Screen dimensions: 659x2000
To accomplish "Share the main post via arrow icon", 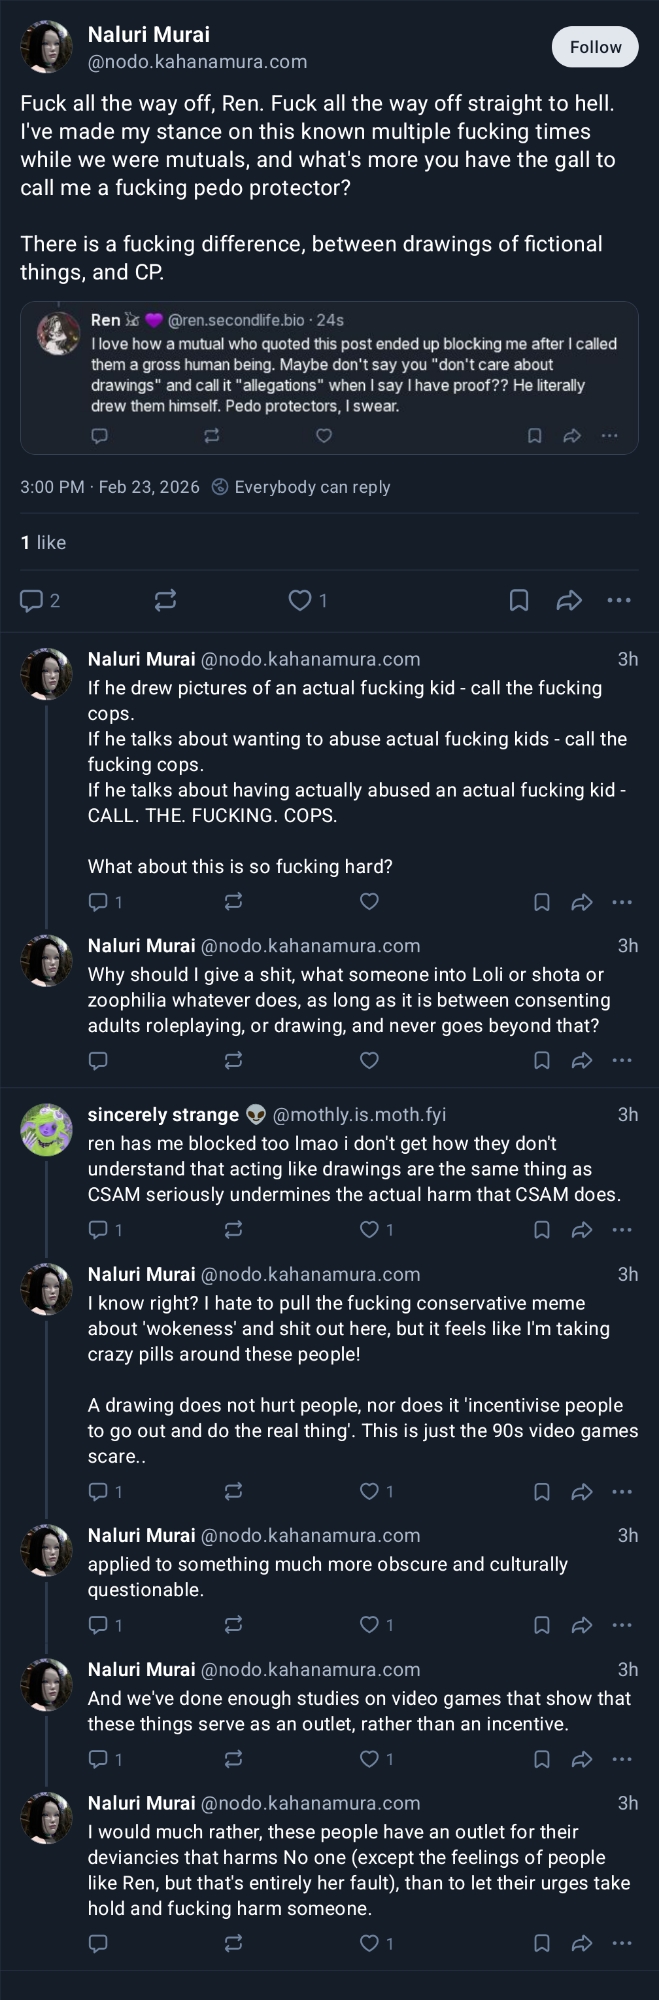I will click(x=569, y=600).
